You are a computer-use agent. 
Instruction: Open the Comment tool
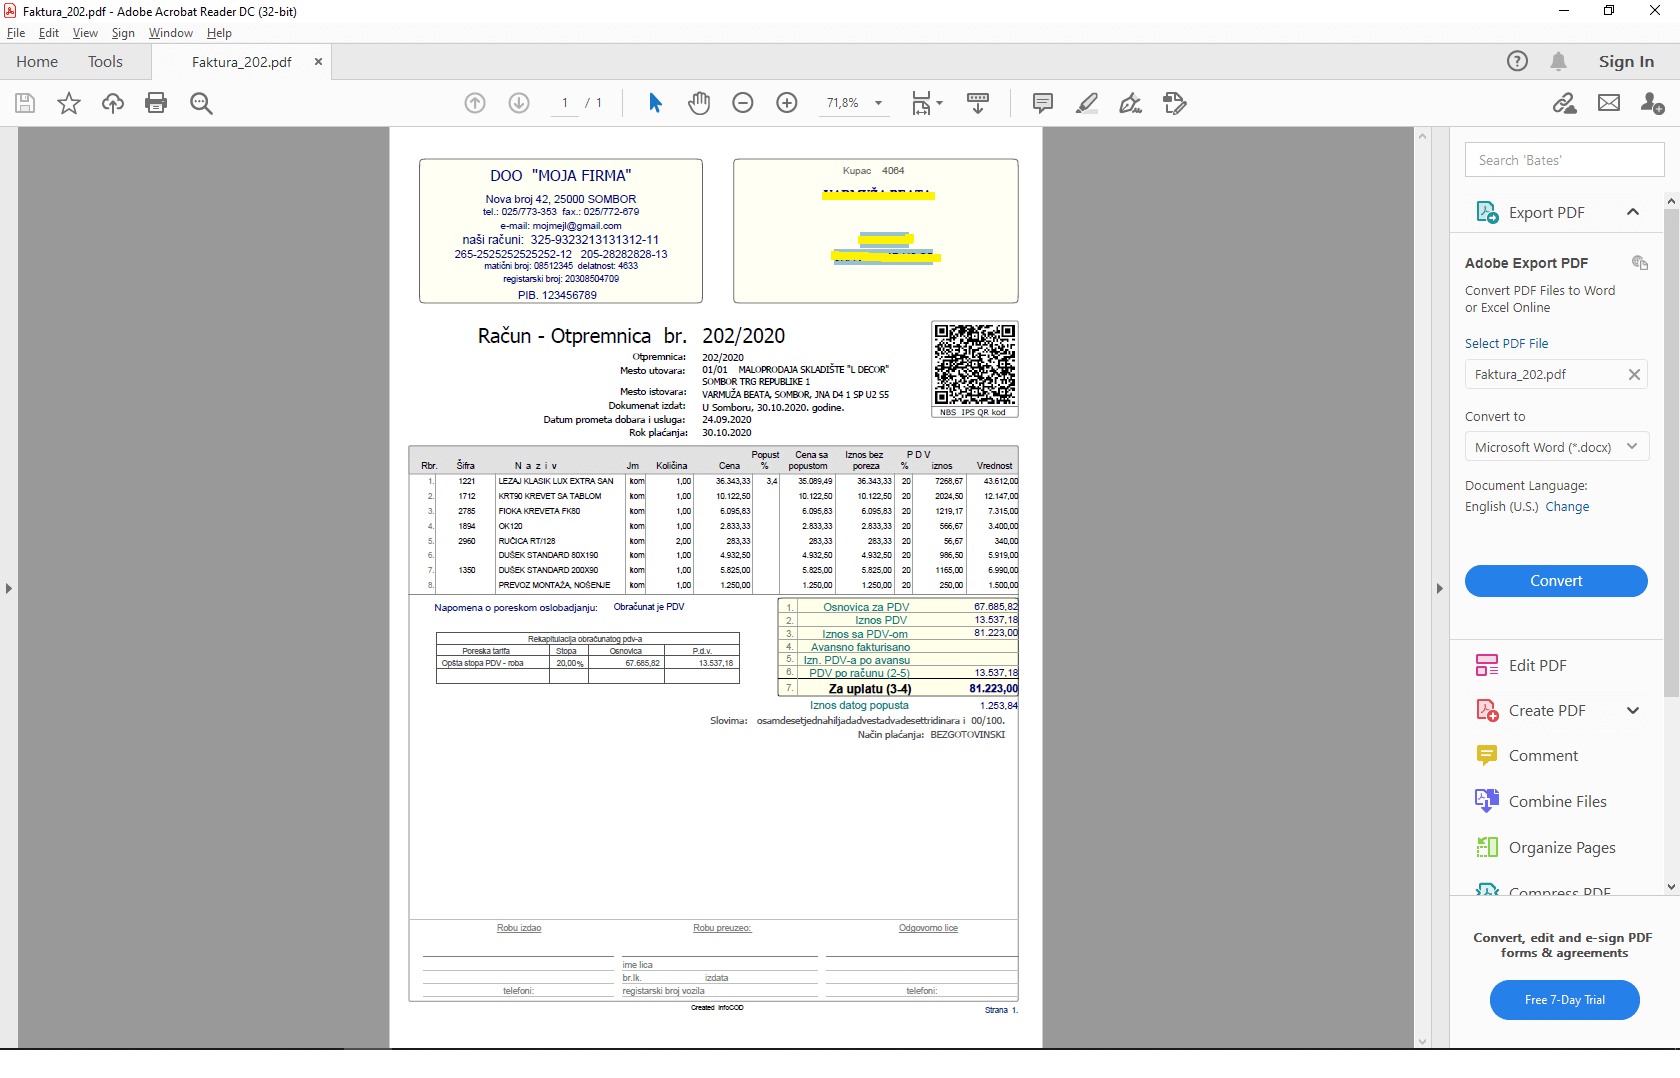point(1543,756)
